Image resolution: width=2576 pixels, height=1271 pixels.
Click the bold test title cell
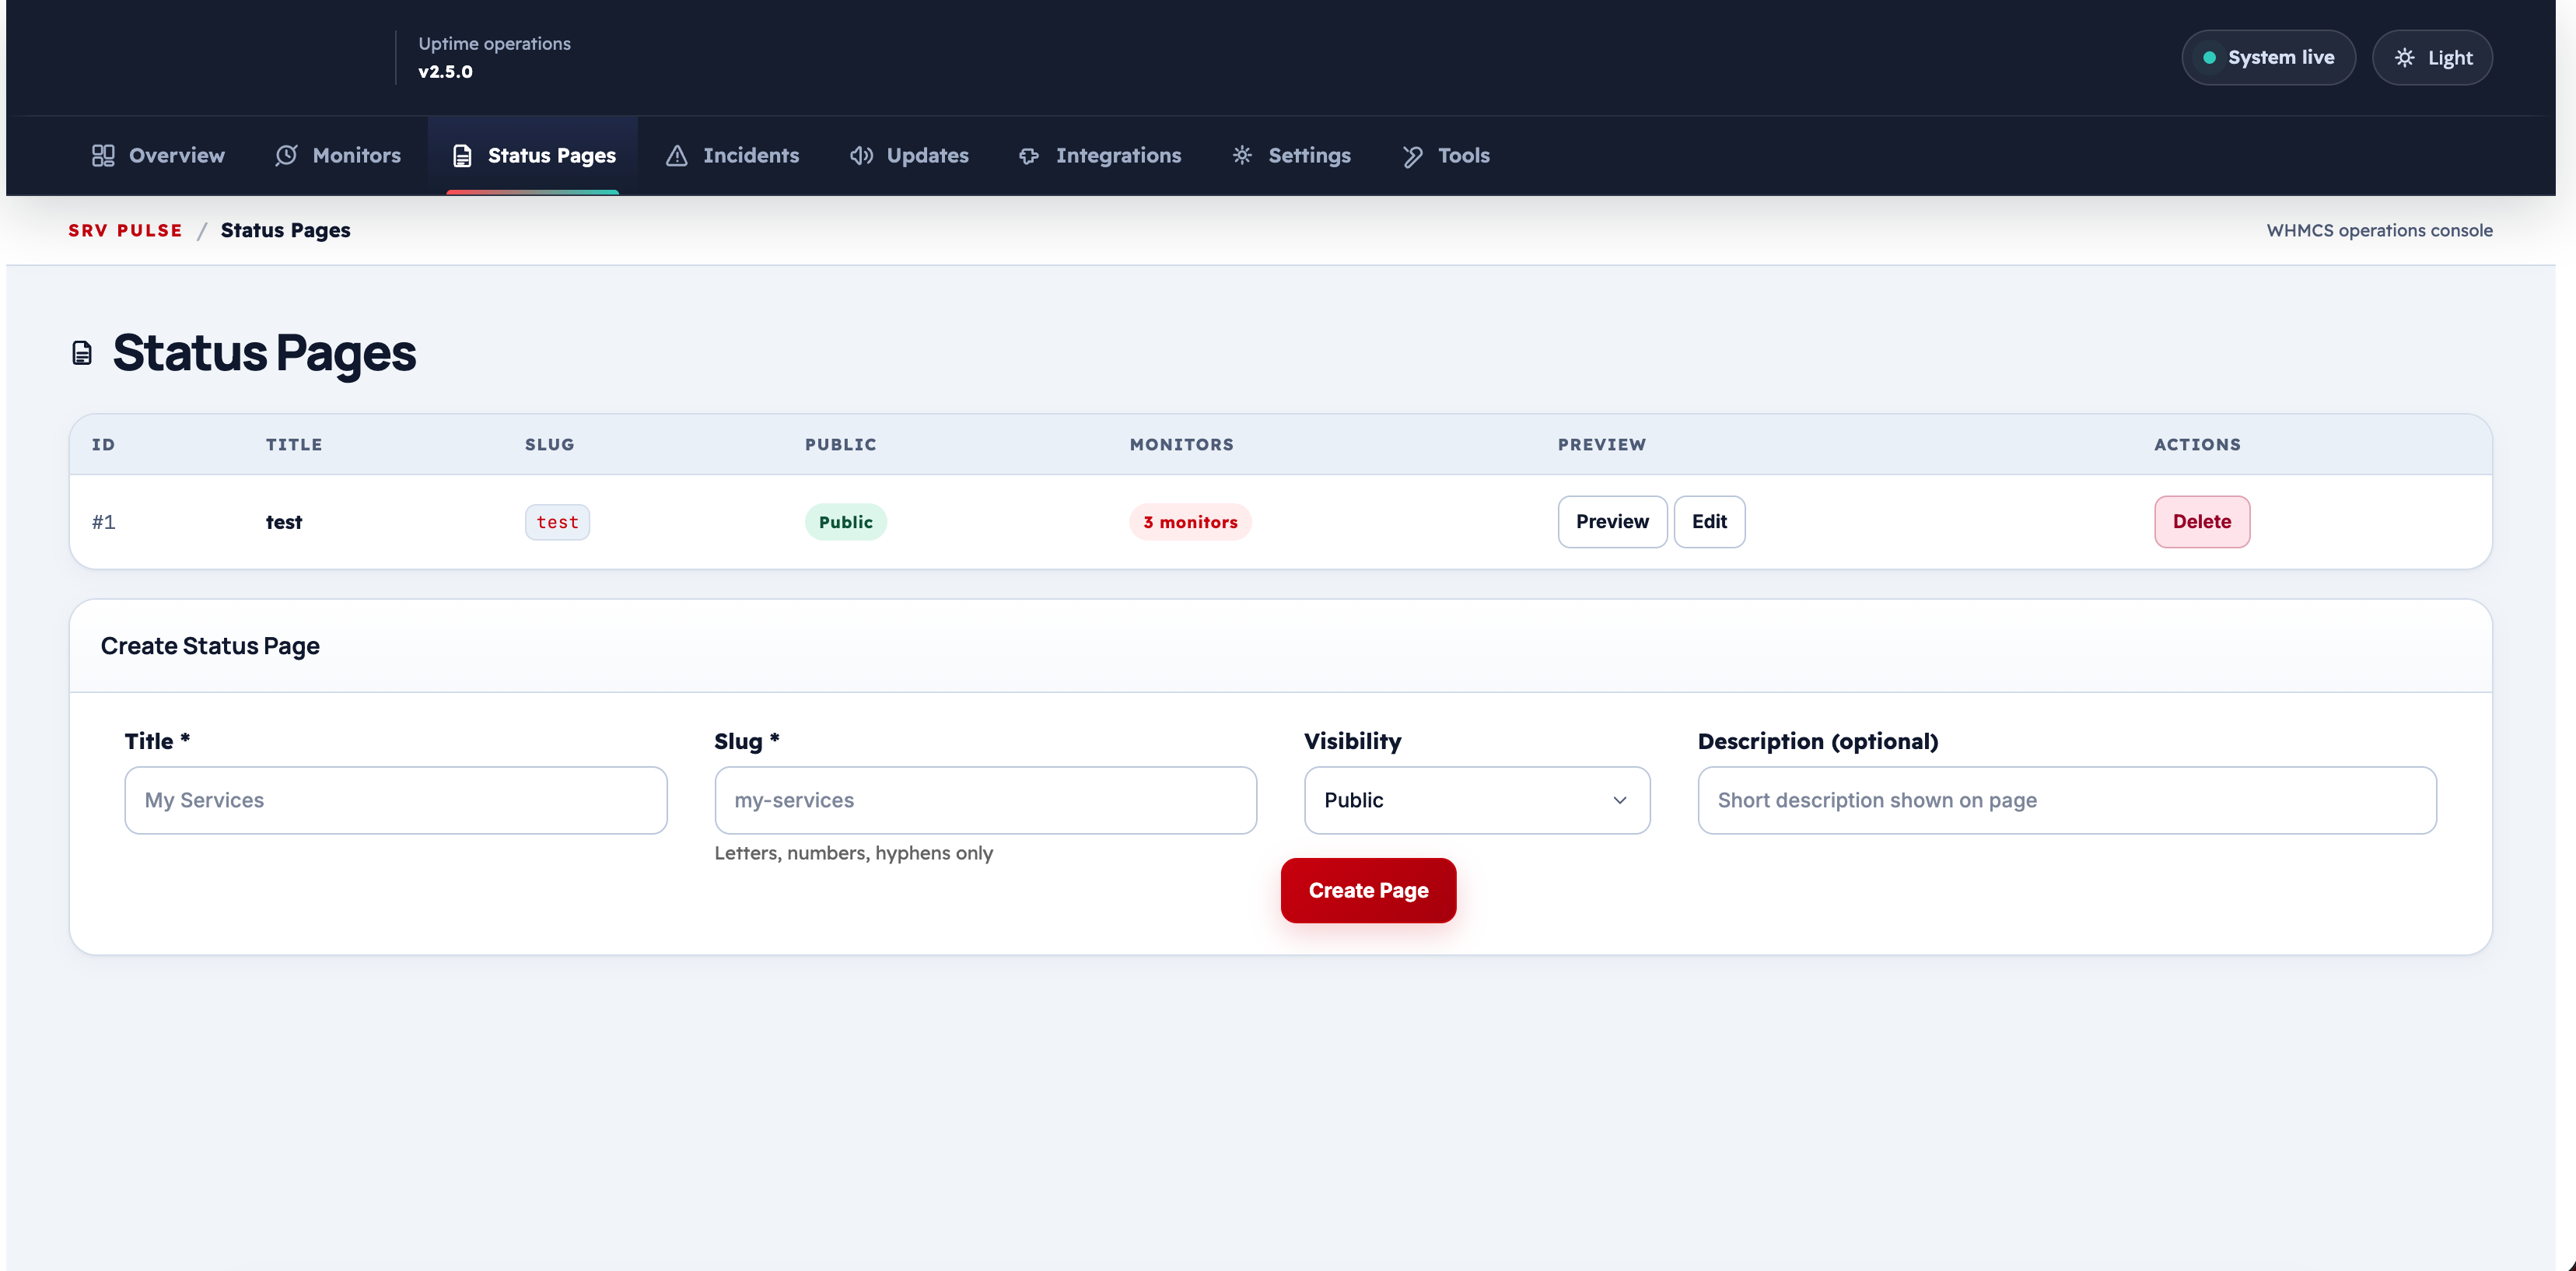coord(284,522)
